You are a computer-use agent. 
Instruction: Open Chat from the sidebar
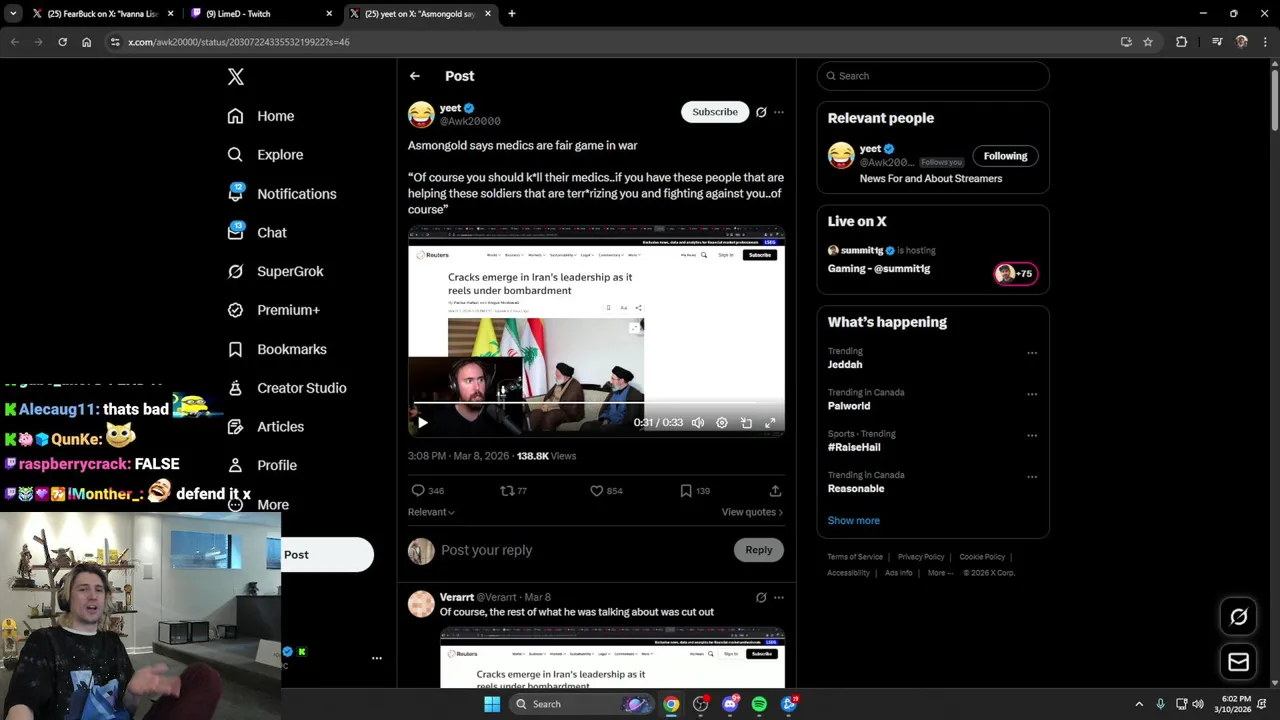257,232
